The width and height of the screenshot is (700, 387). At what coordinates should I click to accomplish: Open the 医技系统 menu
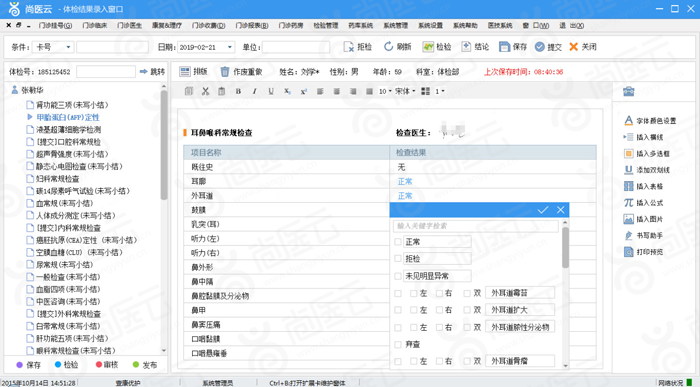[x=500, y=25]
